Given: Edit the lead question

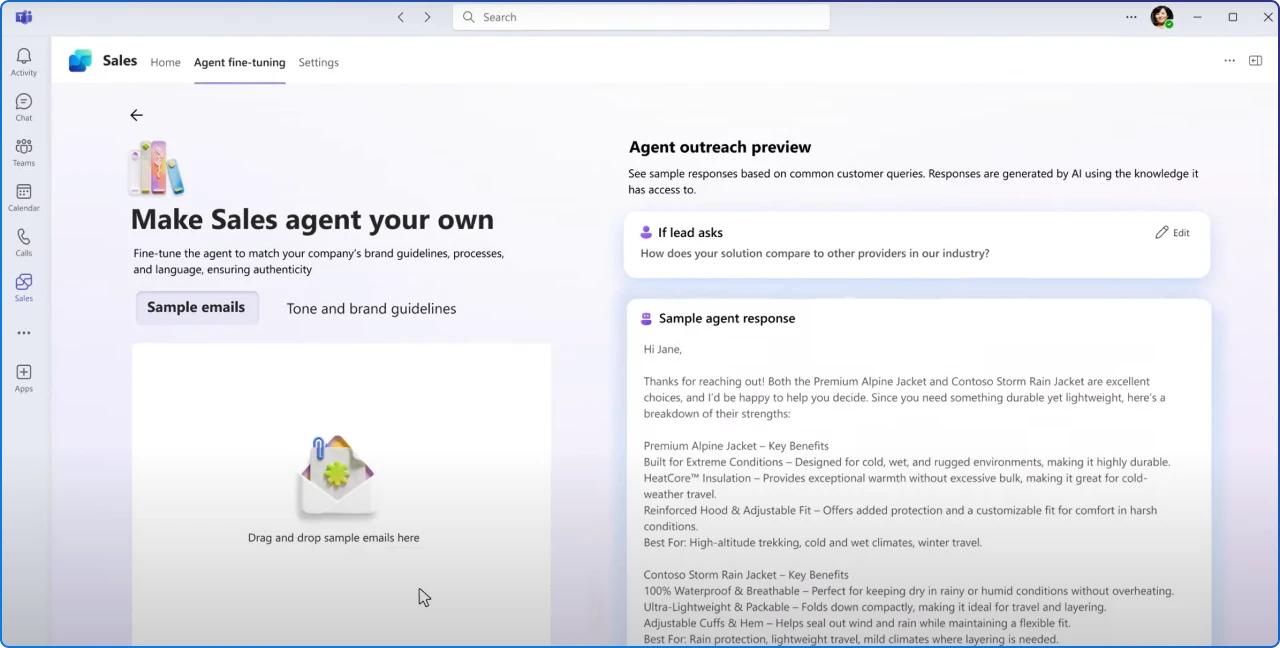Looking at the screenshot, I should pyautogui.click(x=1172, y=232).
